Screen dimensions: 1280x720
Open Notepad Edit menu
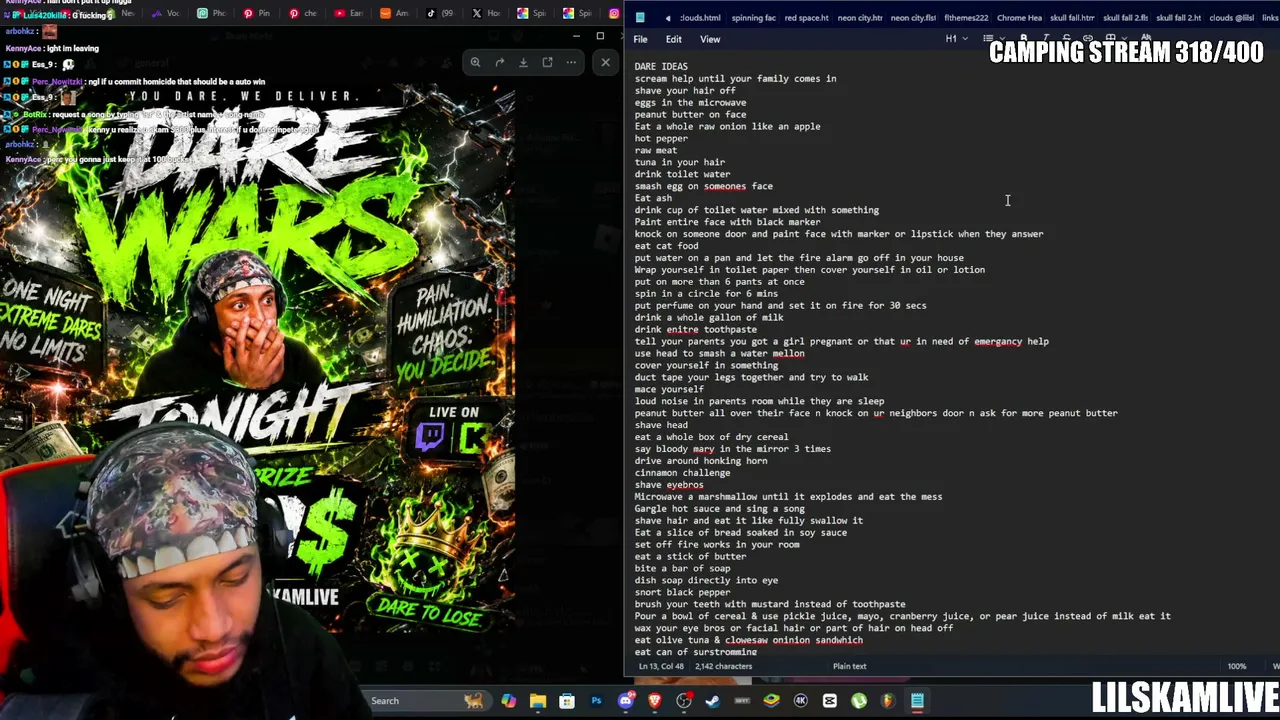tap(674, 39)
